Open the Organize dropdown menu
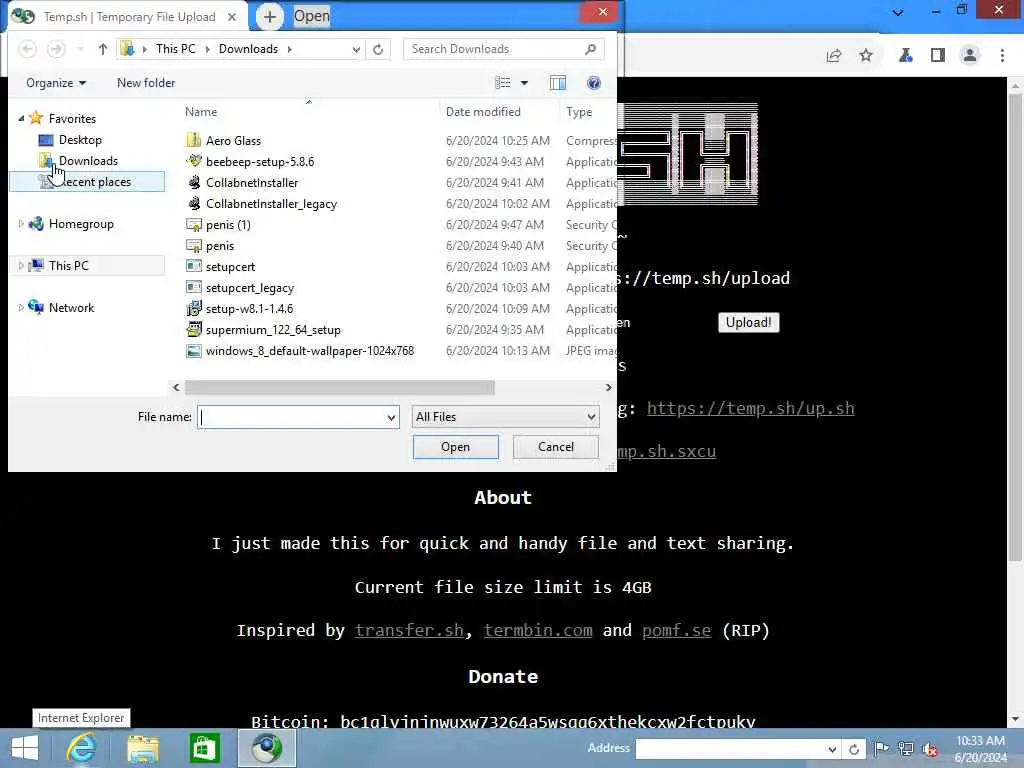 pyautogui.click(x=56, y=83)
